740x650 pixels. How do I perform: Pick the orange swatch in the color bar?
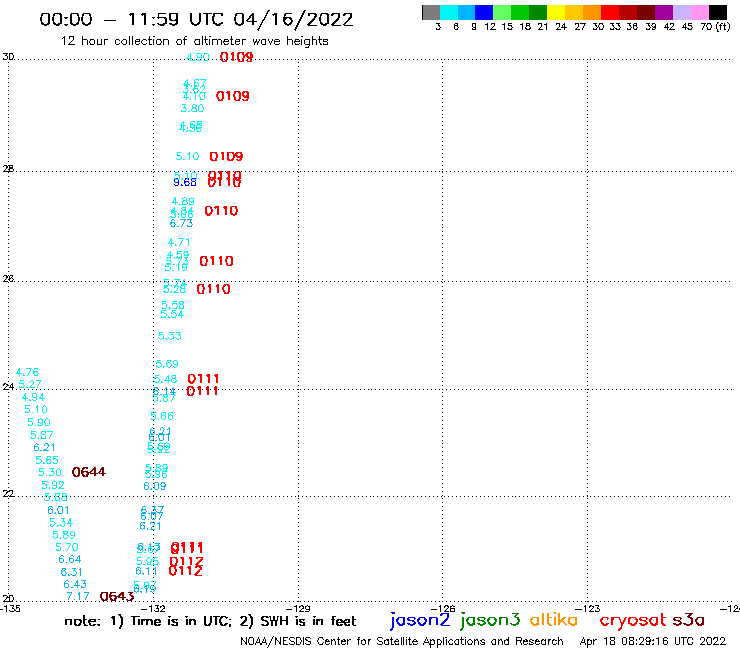coord(592,12)
